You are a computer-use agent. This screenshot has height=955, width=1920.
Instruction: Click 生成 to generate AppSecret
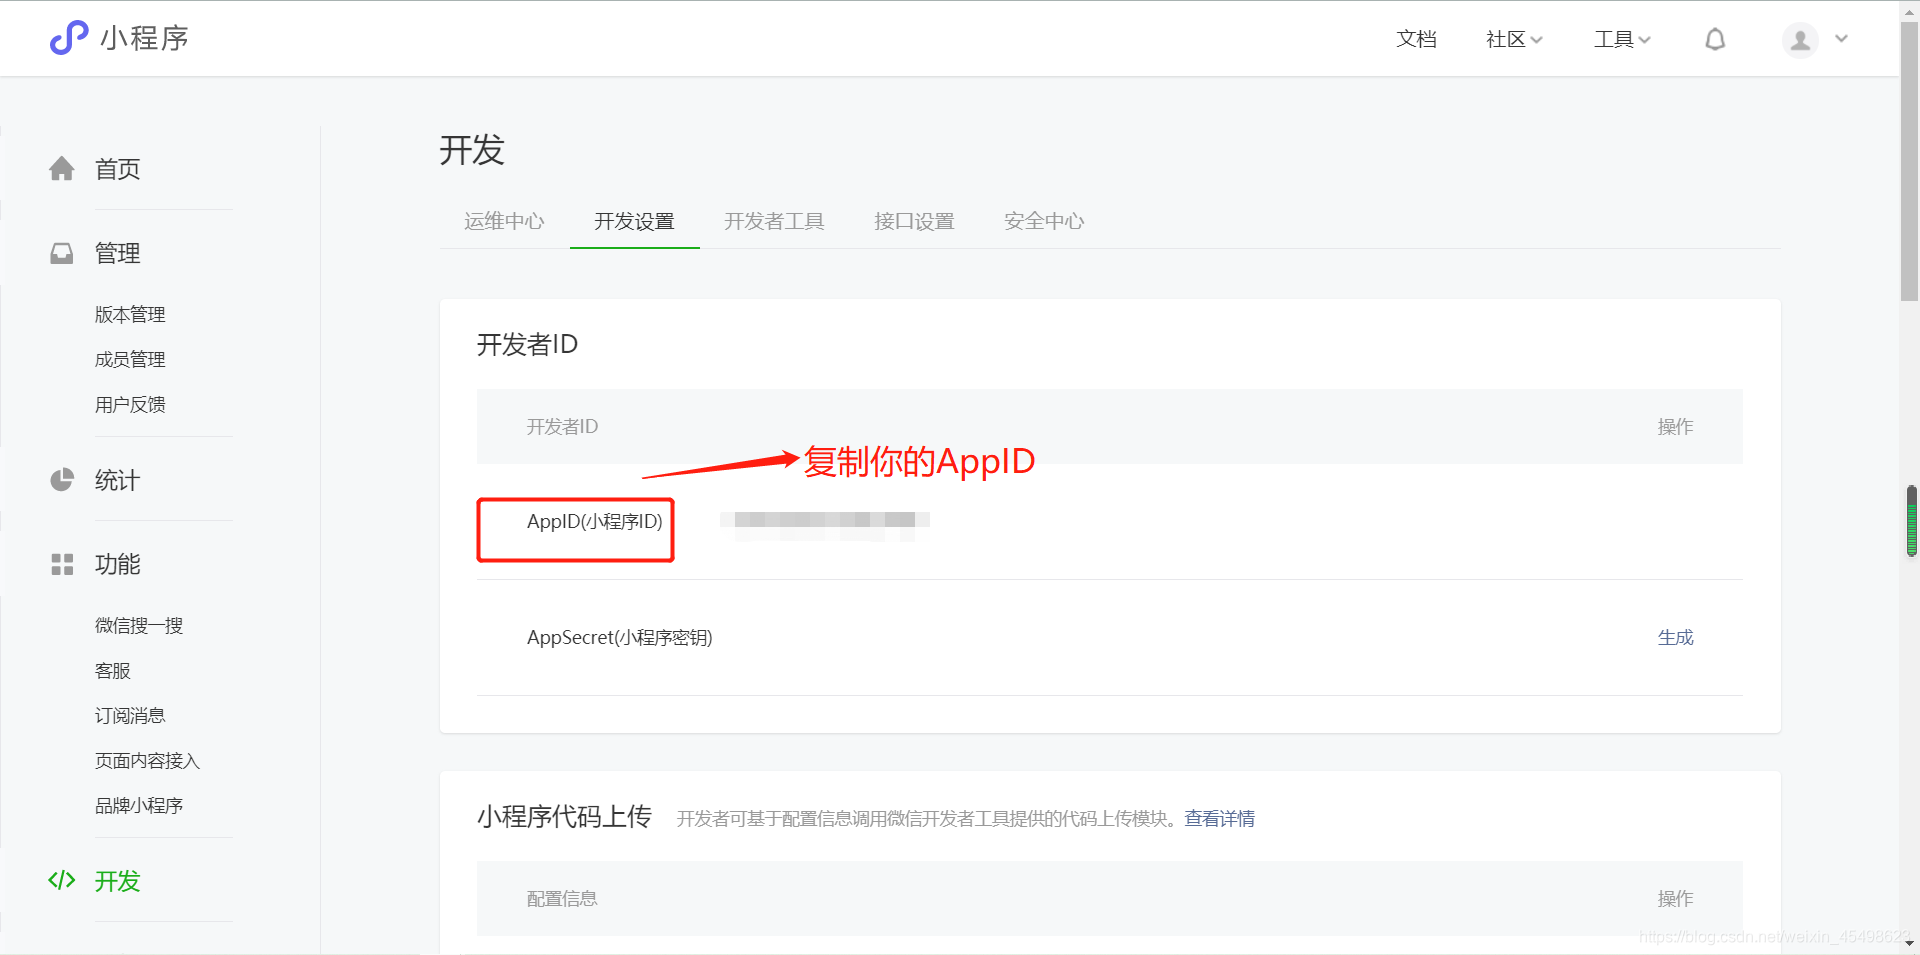tap(1675, 637)
